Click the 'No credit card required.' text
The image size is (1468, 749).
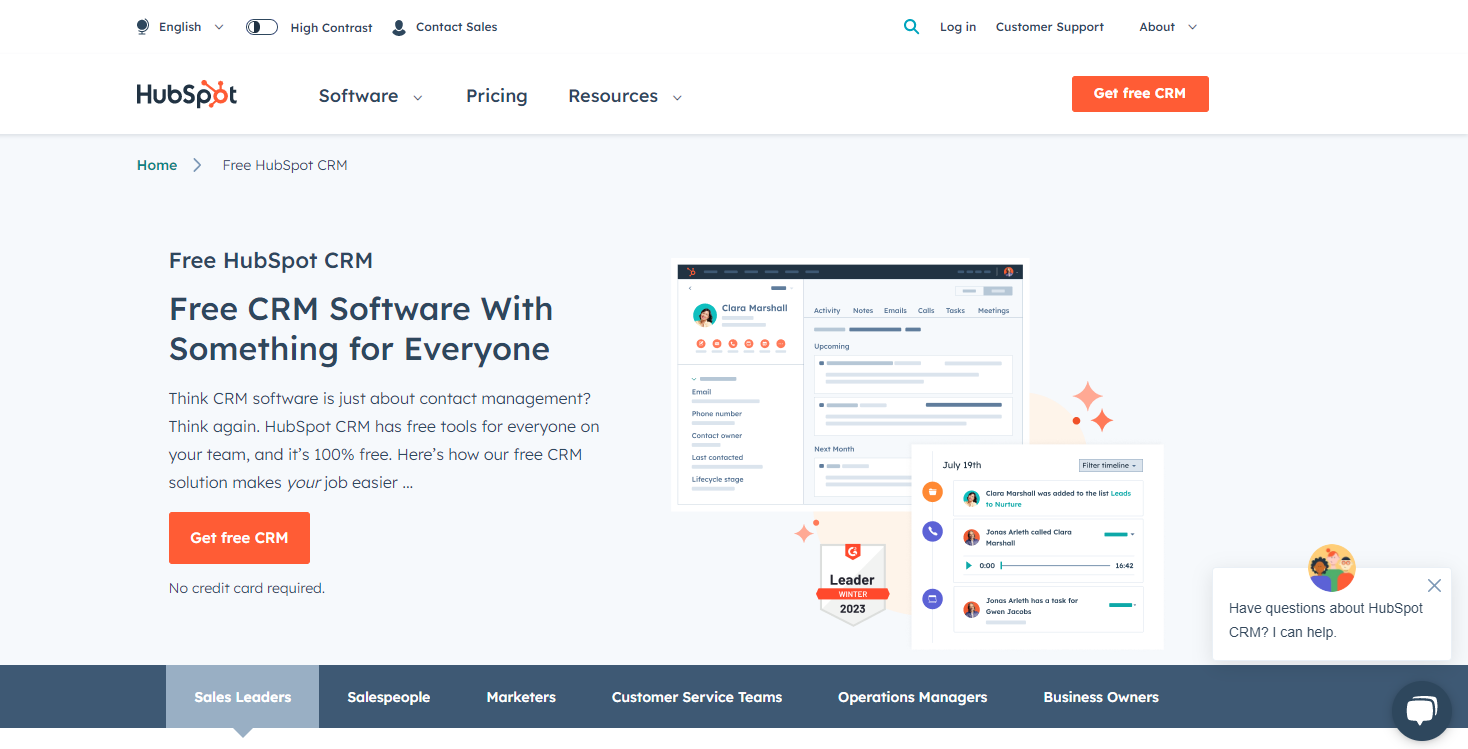click(247, 588)
